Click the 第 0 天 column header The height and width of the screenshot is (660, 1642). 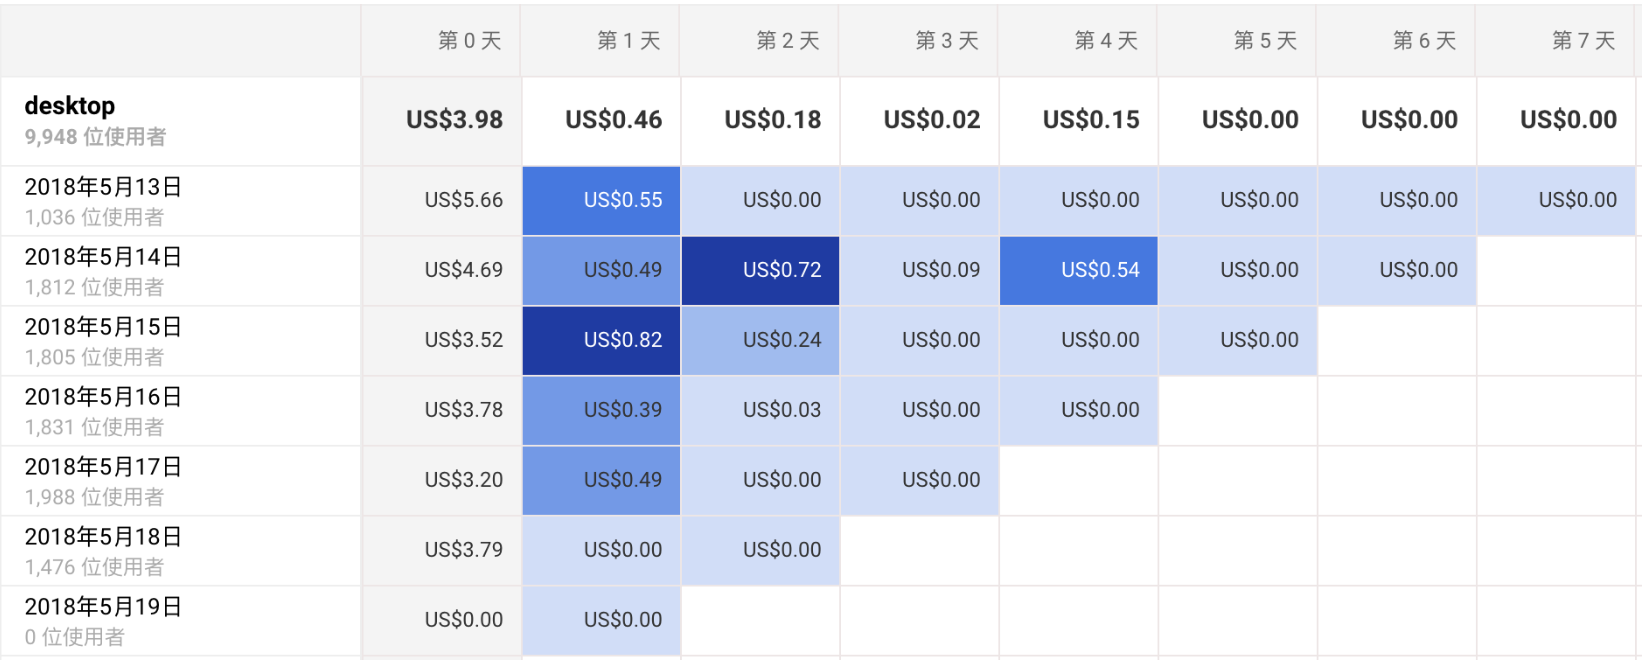469,40
